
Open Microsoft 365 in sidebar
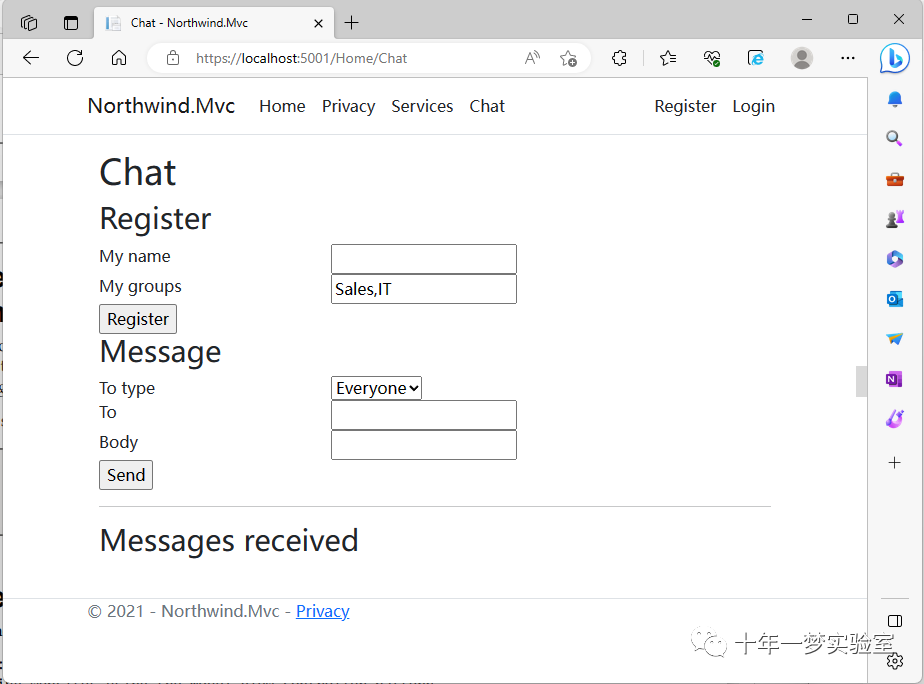895,259
